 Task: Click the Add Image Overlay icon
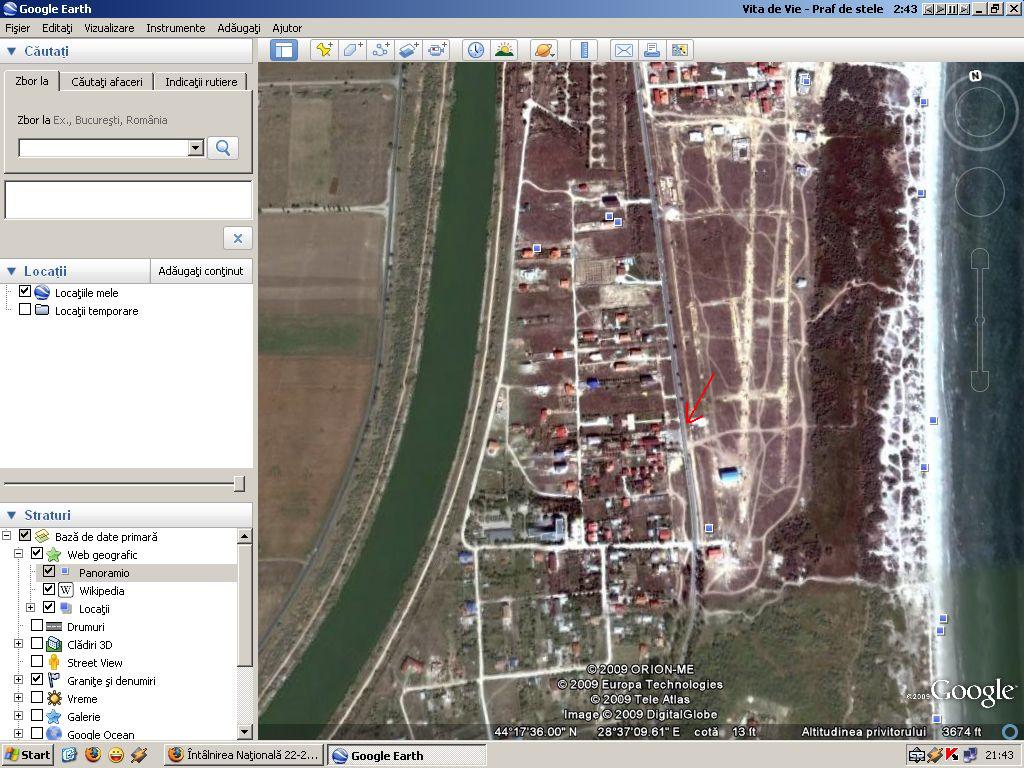click(x=409, y=50)
